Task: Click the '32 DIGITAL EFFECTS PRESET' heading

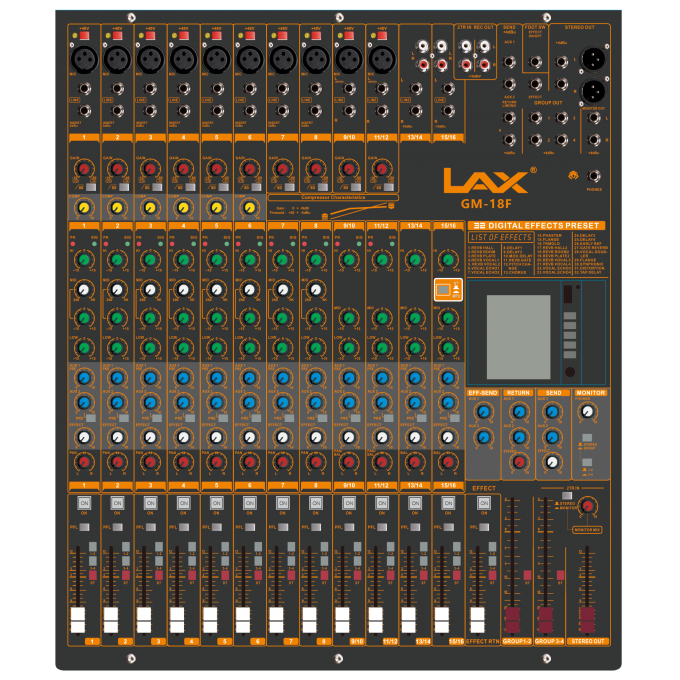Action: tap(536, 226)
